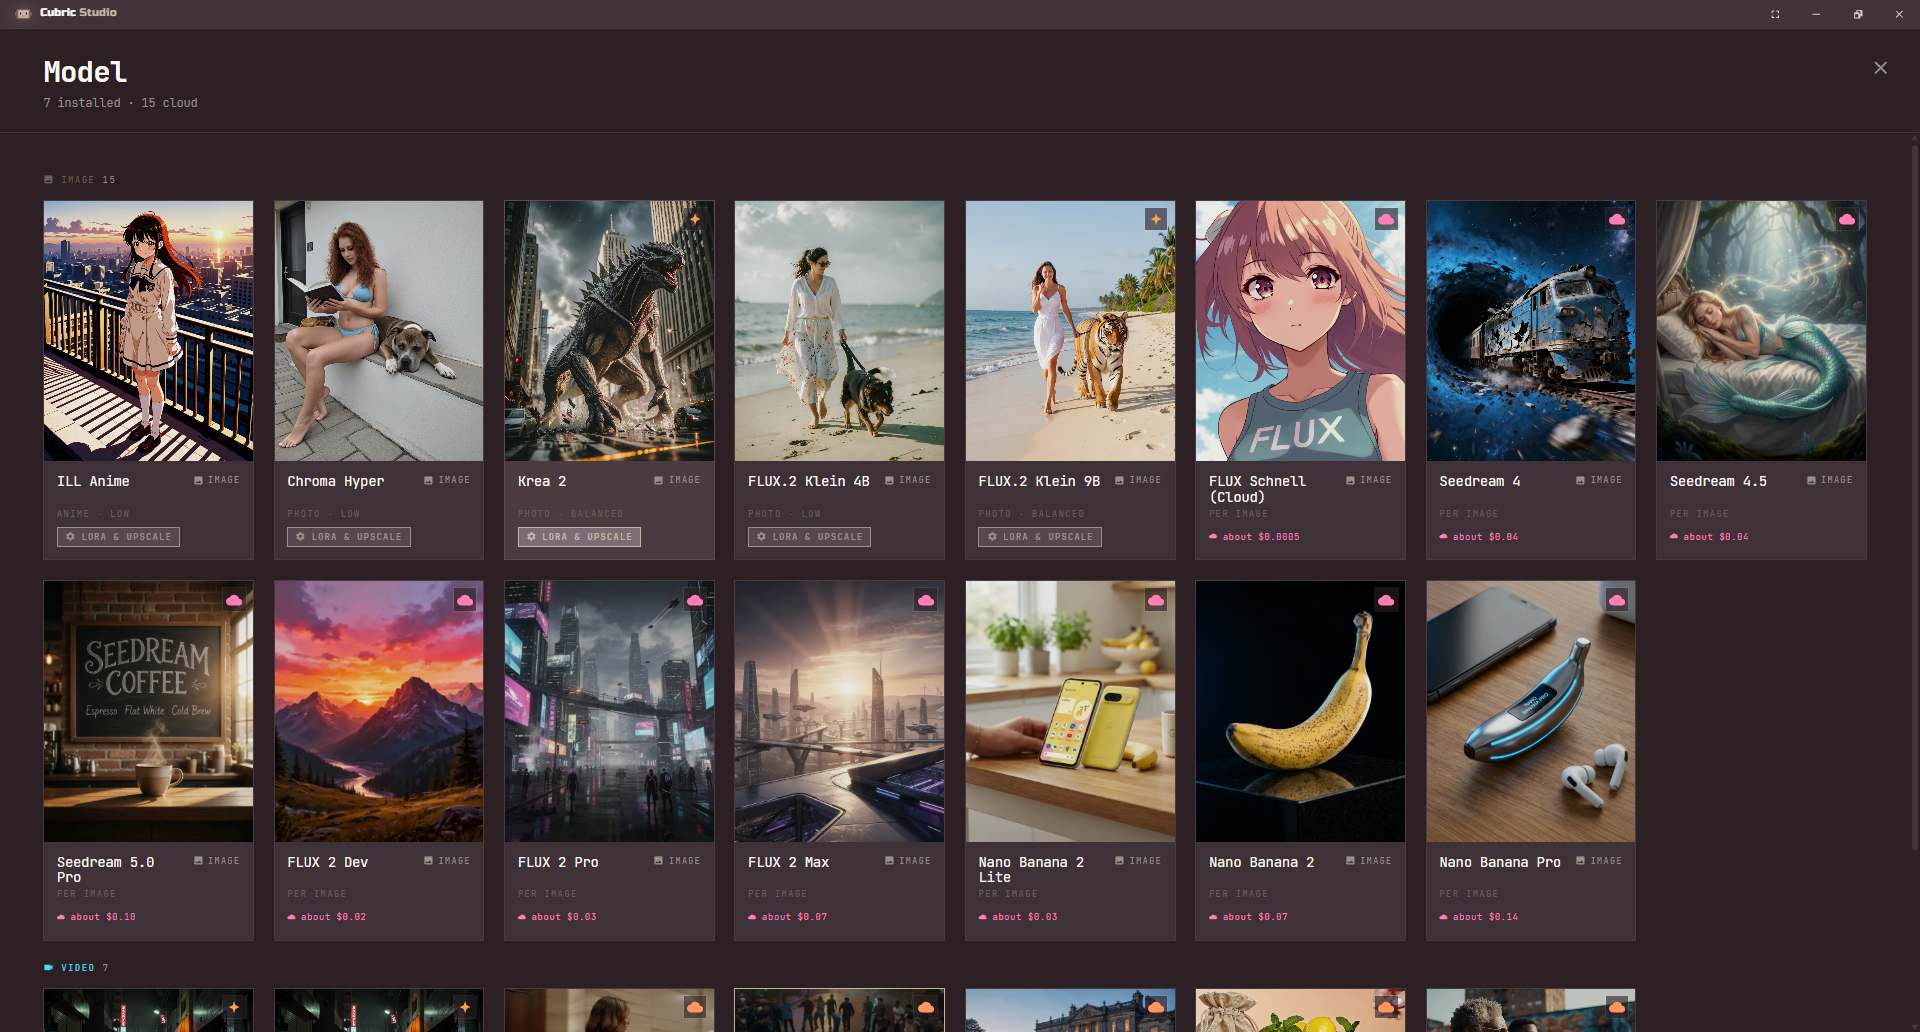Click the FLUX 2 Max model name

[789, 862]
